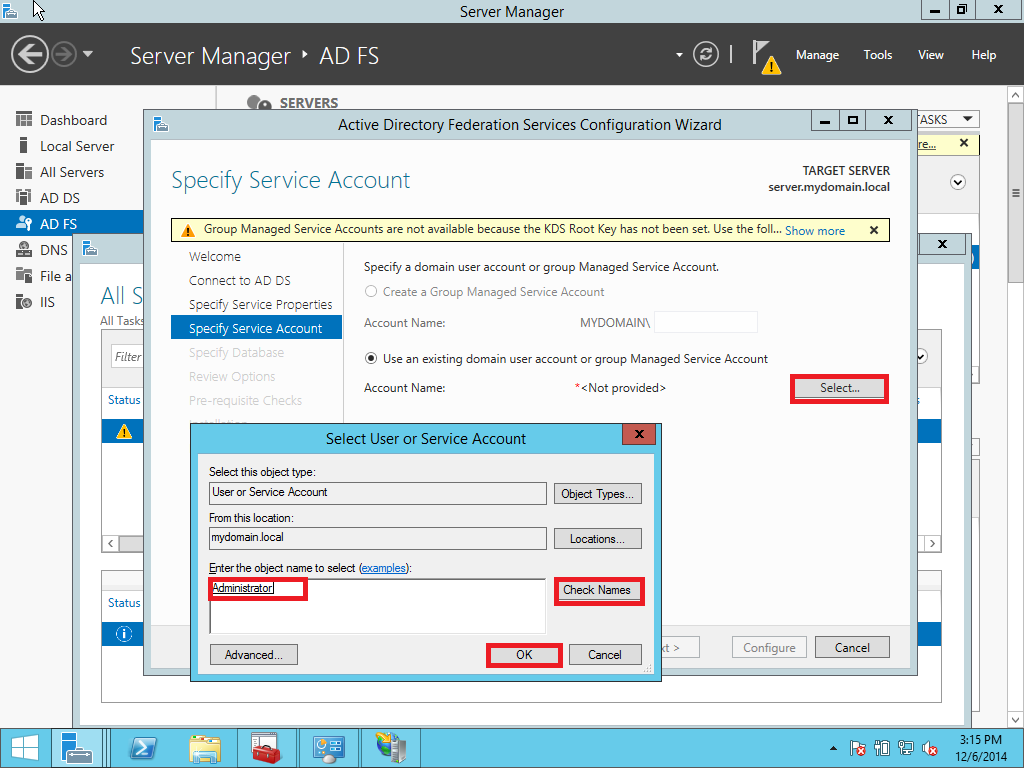Open File Explorer from the taskbar
This screenshot has width=1024, height=768.
point(204,747)
